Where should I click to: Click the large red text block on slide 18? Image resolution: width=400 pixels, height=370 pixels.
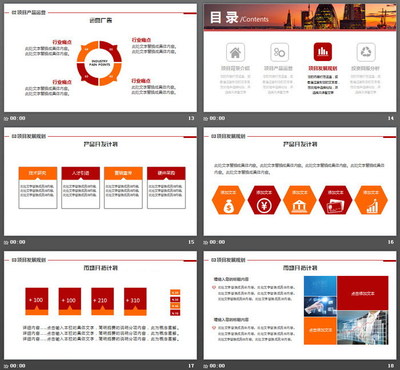pyautogui.click(x=363, y=293)
